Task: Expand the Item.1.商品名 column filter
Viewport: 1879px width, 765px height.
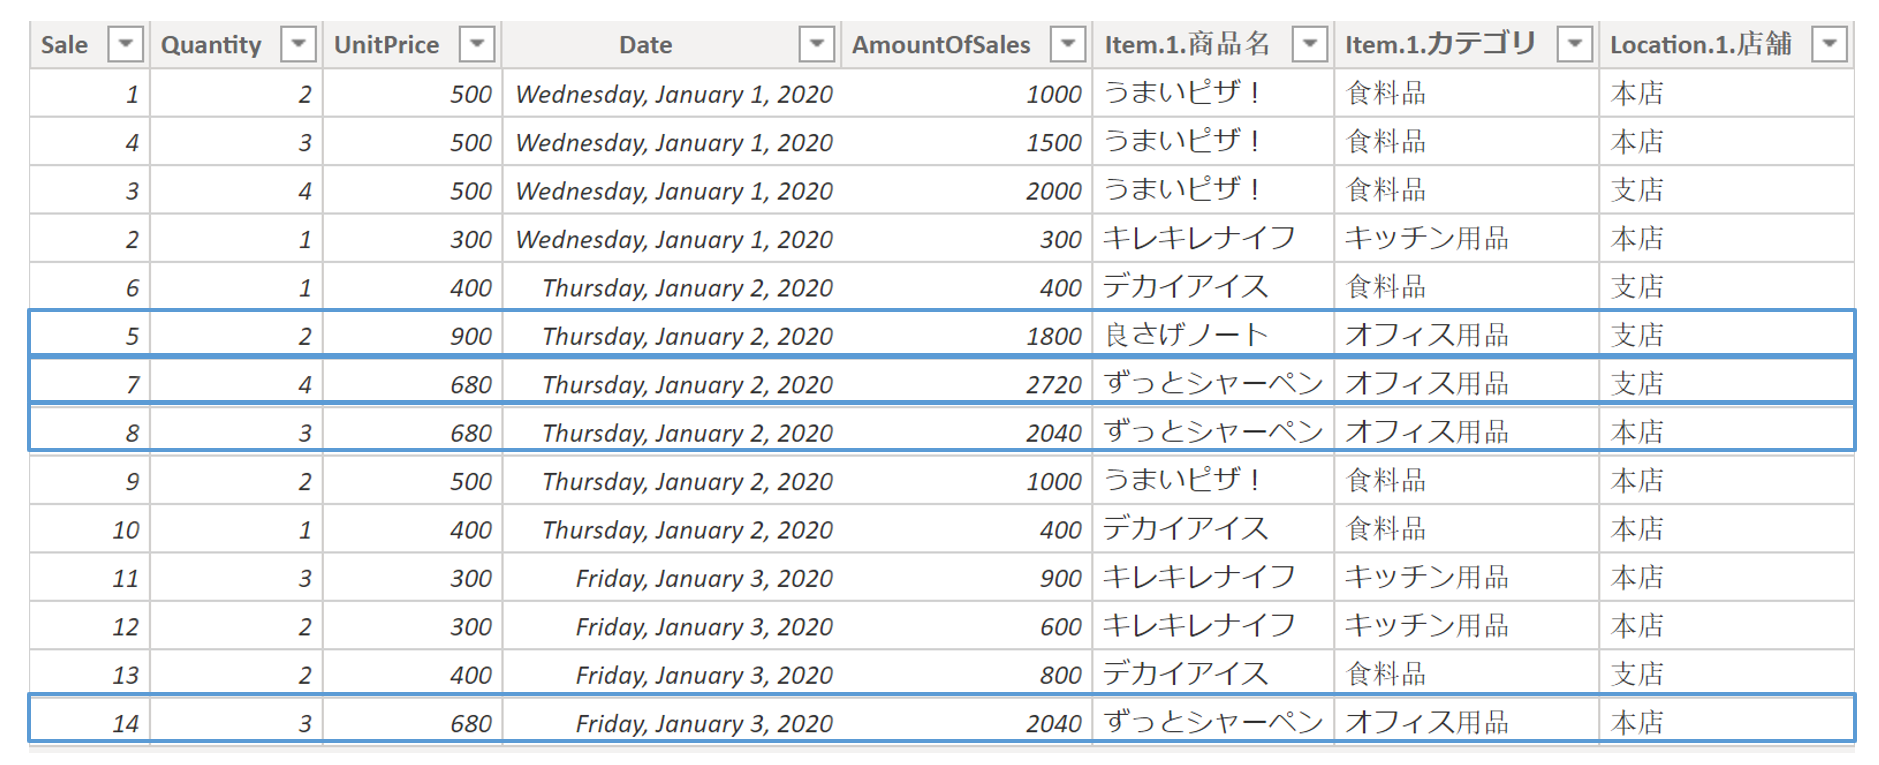Action: pyautogui.click(x=1309, y=44)
